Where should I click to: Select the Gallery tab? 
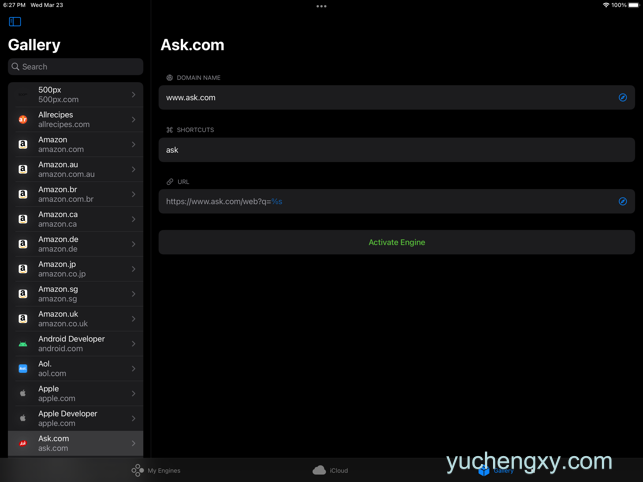496,470
